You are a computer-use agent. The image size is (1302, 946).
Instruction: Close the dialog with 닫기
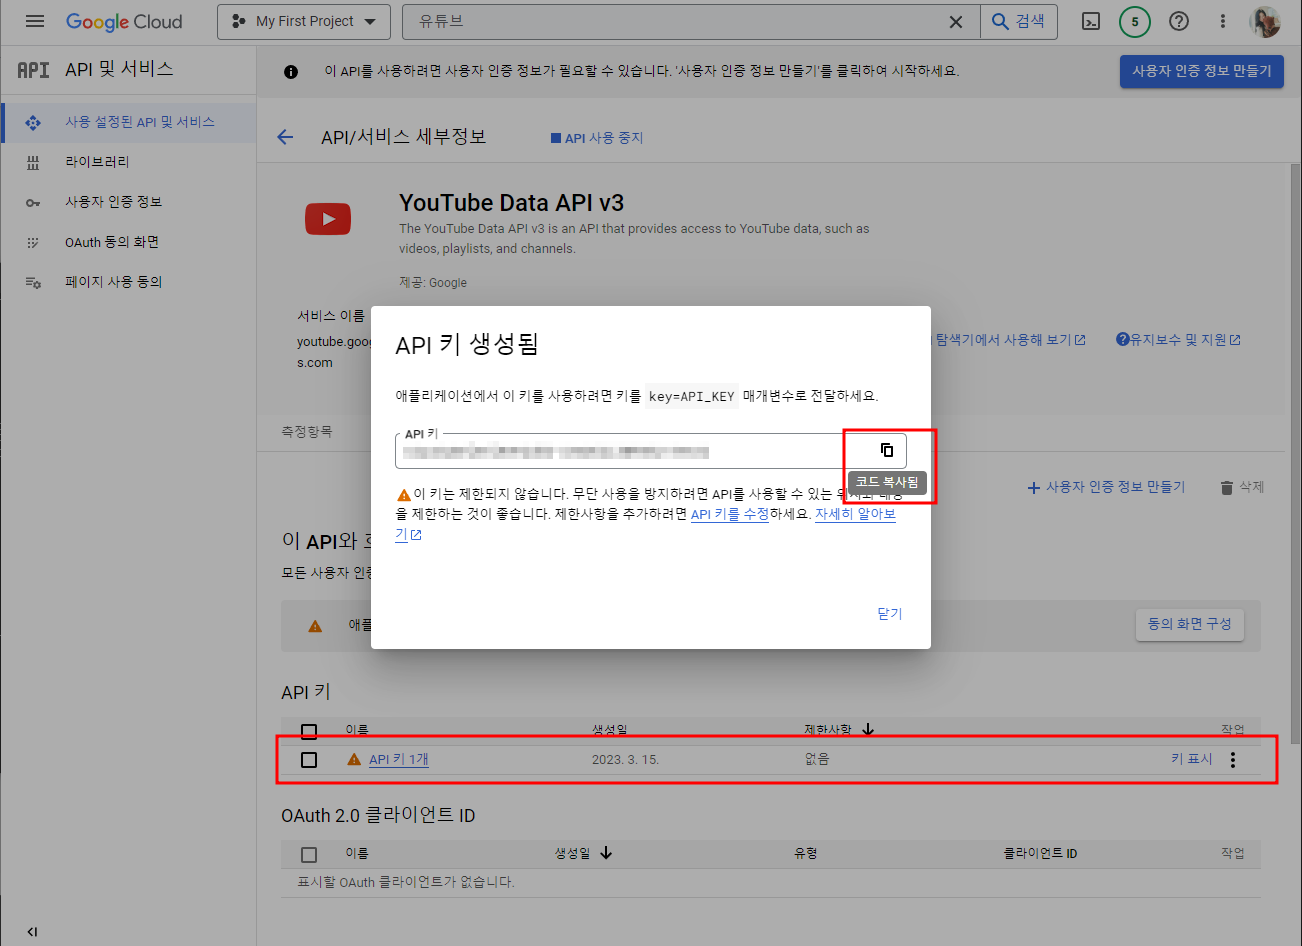(x=889, y=614)
